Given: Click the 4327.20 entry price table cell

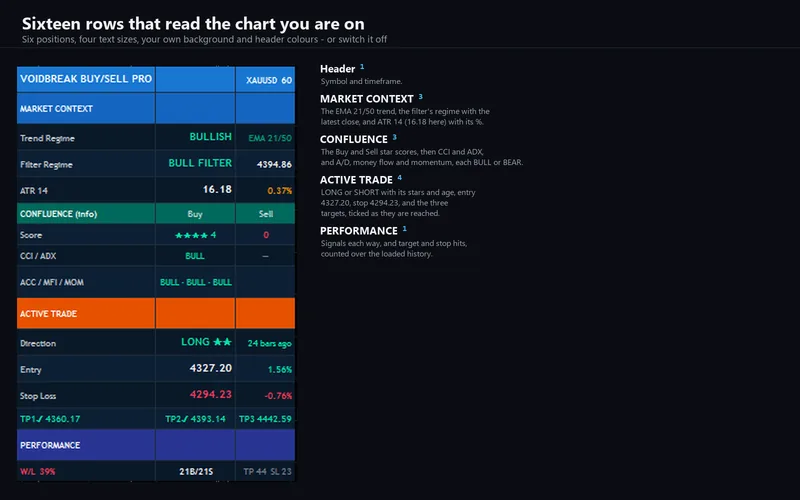Looking at the screenshot, I should point(195,368).
